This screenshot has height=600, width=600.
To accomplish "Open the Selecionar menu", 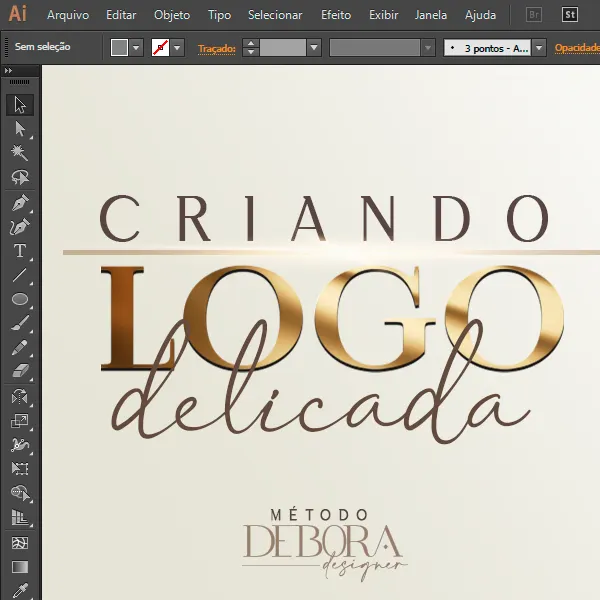I will pyautogui.click(x=275, y=15).
